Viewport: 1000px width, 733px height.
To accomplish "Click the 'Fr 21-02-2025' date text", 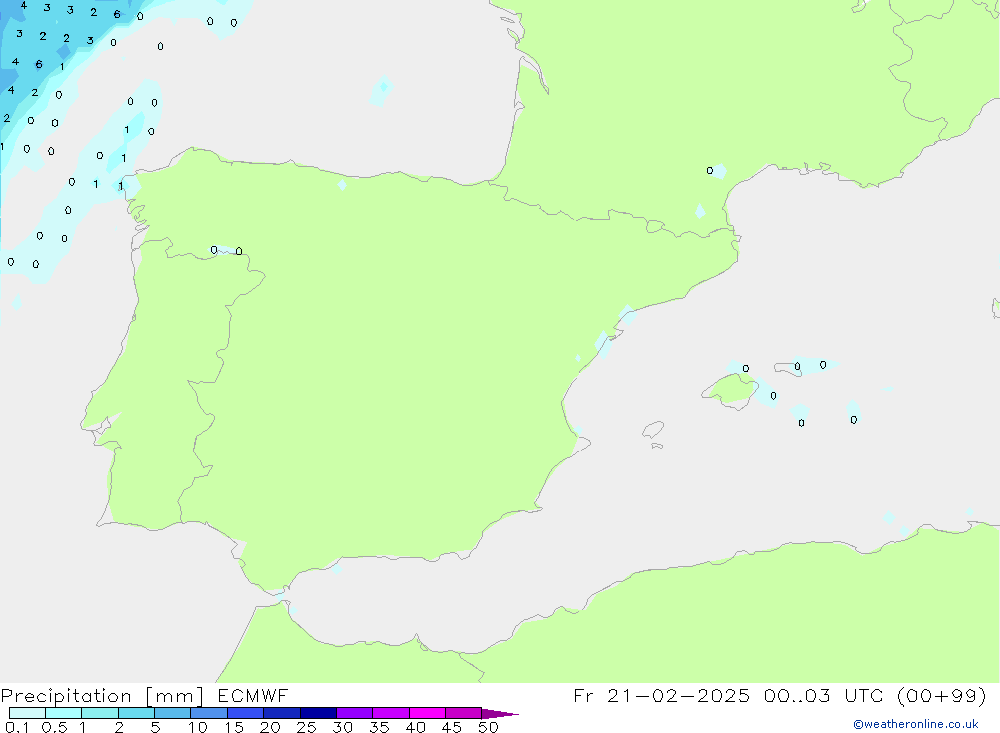I will click(661, 695).
